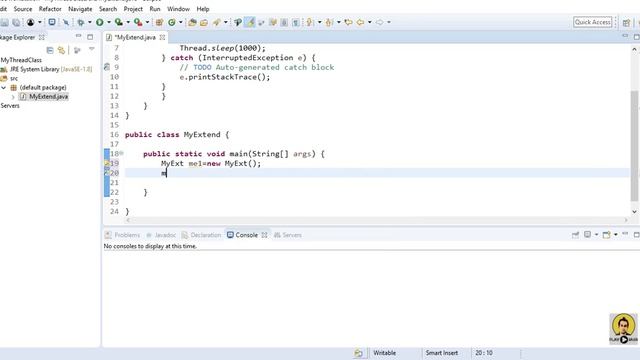Click Collapse All in Package Explorer
640x360 pixels.
click(50, 50)
